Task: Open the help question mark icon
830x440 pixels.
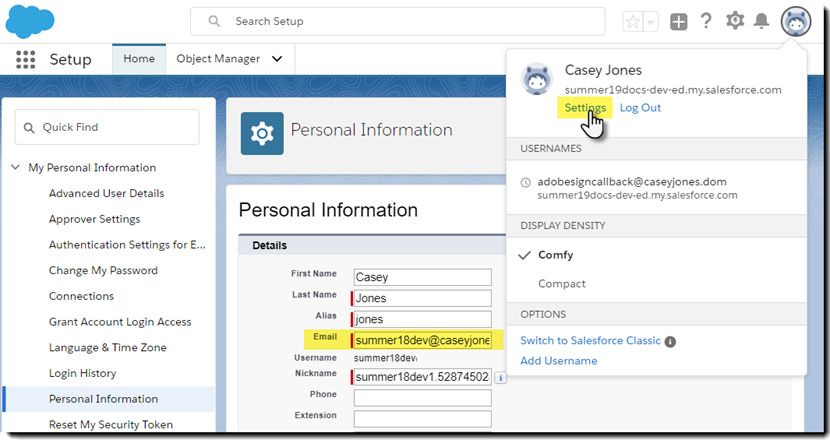Action: point(706,21)
